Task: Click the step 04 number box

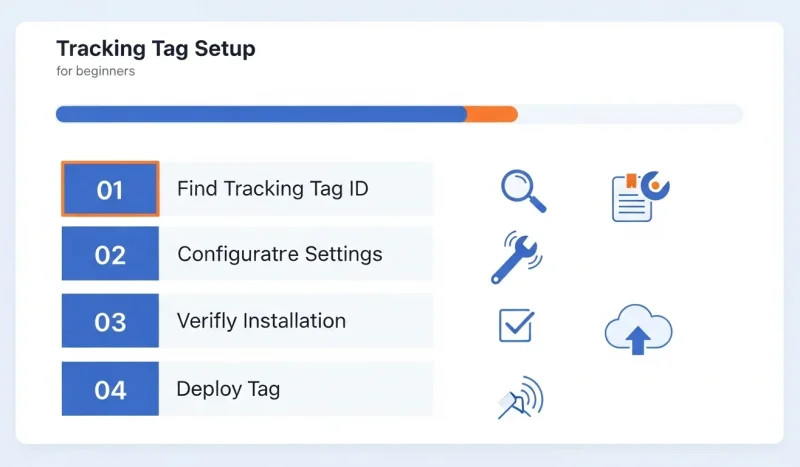Action: pyautogui.click(x=110, y=389)
